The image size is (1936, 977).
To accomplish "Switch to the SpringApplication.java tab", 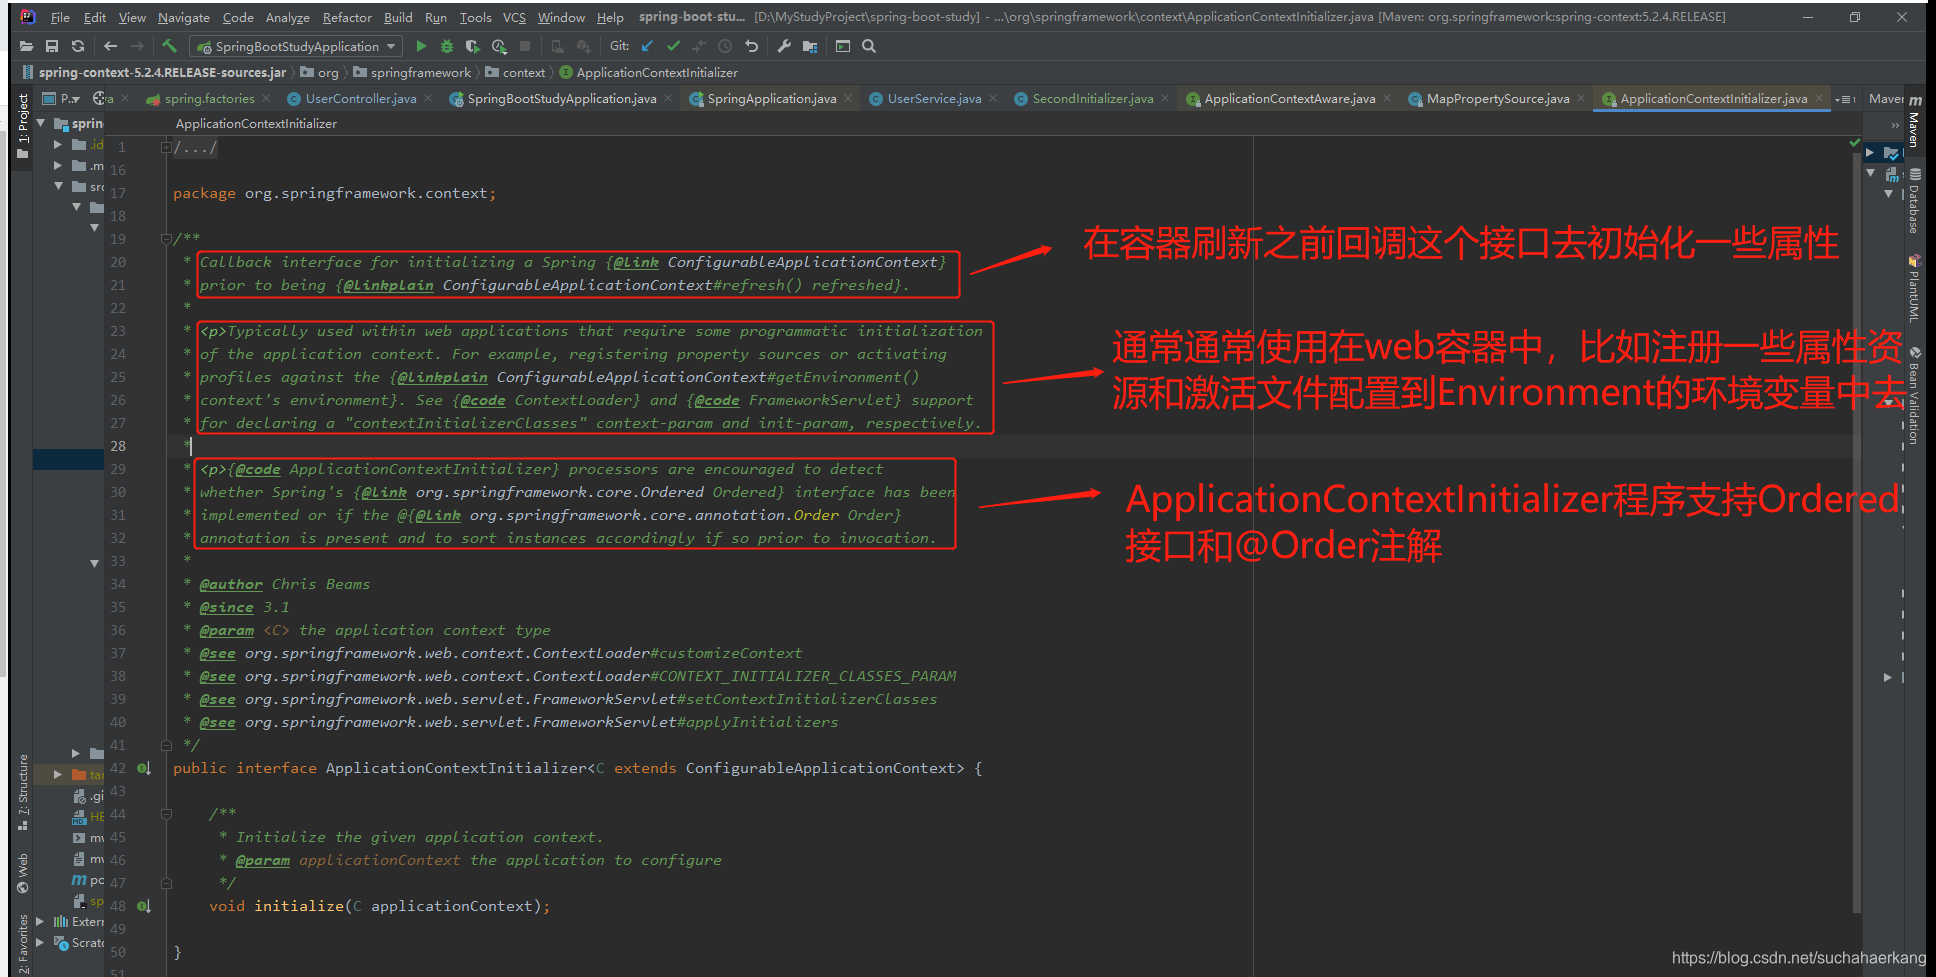I will (771, 99).
